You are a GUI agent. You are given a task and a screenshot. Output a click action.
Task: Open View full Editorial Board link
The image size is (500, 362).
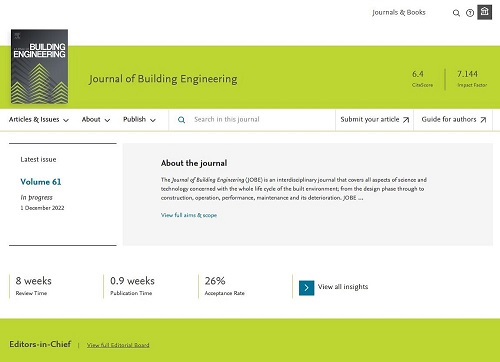118,345
